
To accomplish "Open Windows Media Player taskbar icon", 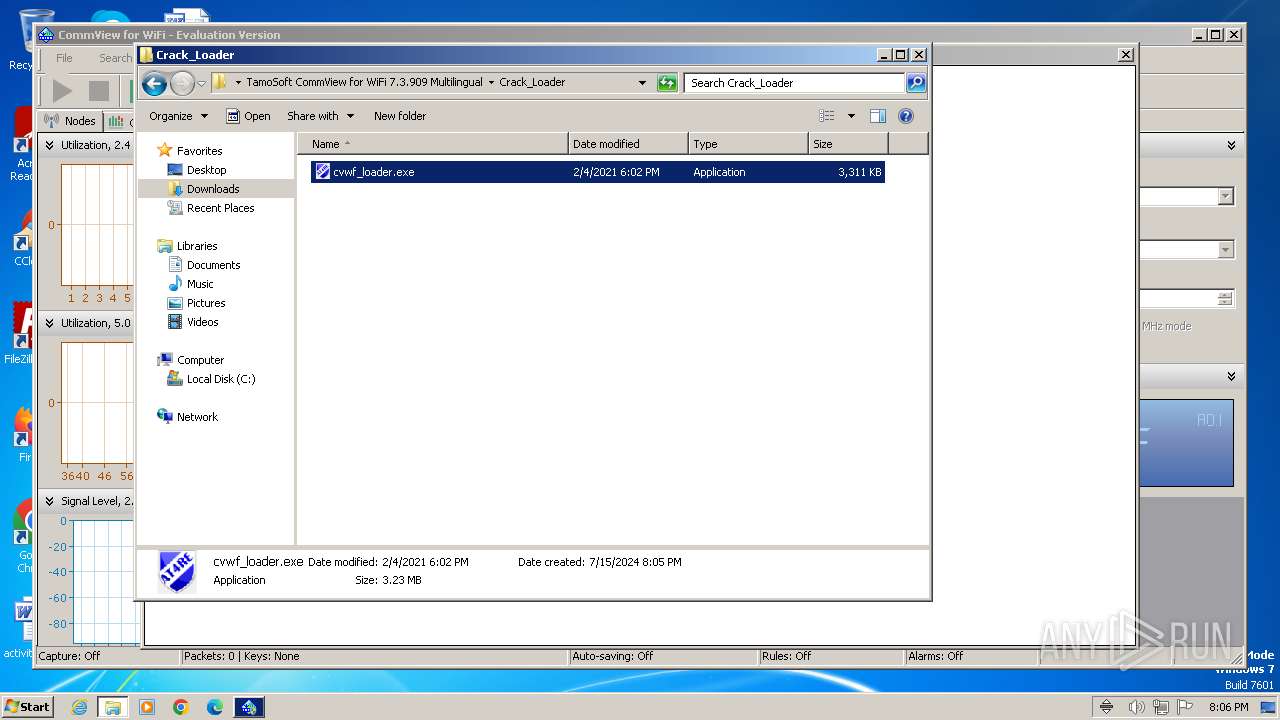I will tap(147, 707).
